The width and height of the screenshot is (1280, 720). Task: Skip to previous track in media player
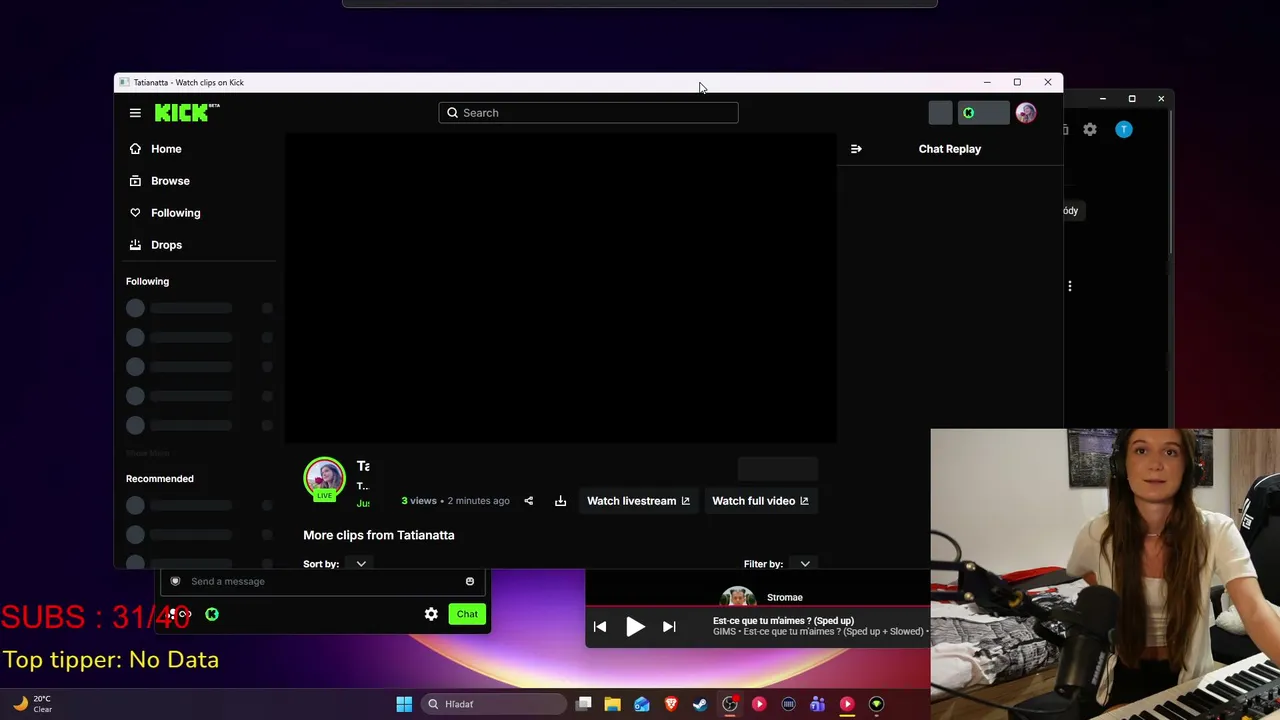600,627
